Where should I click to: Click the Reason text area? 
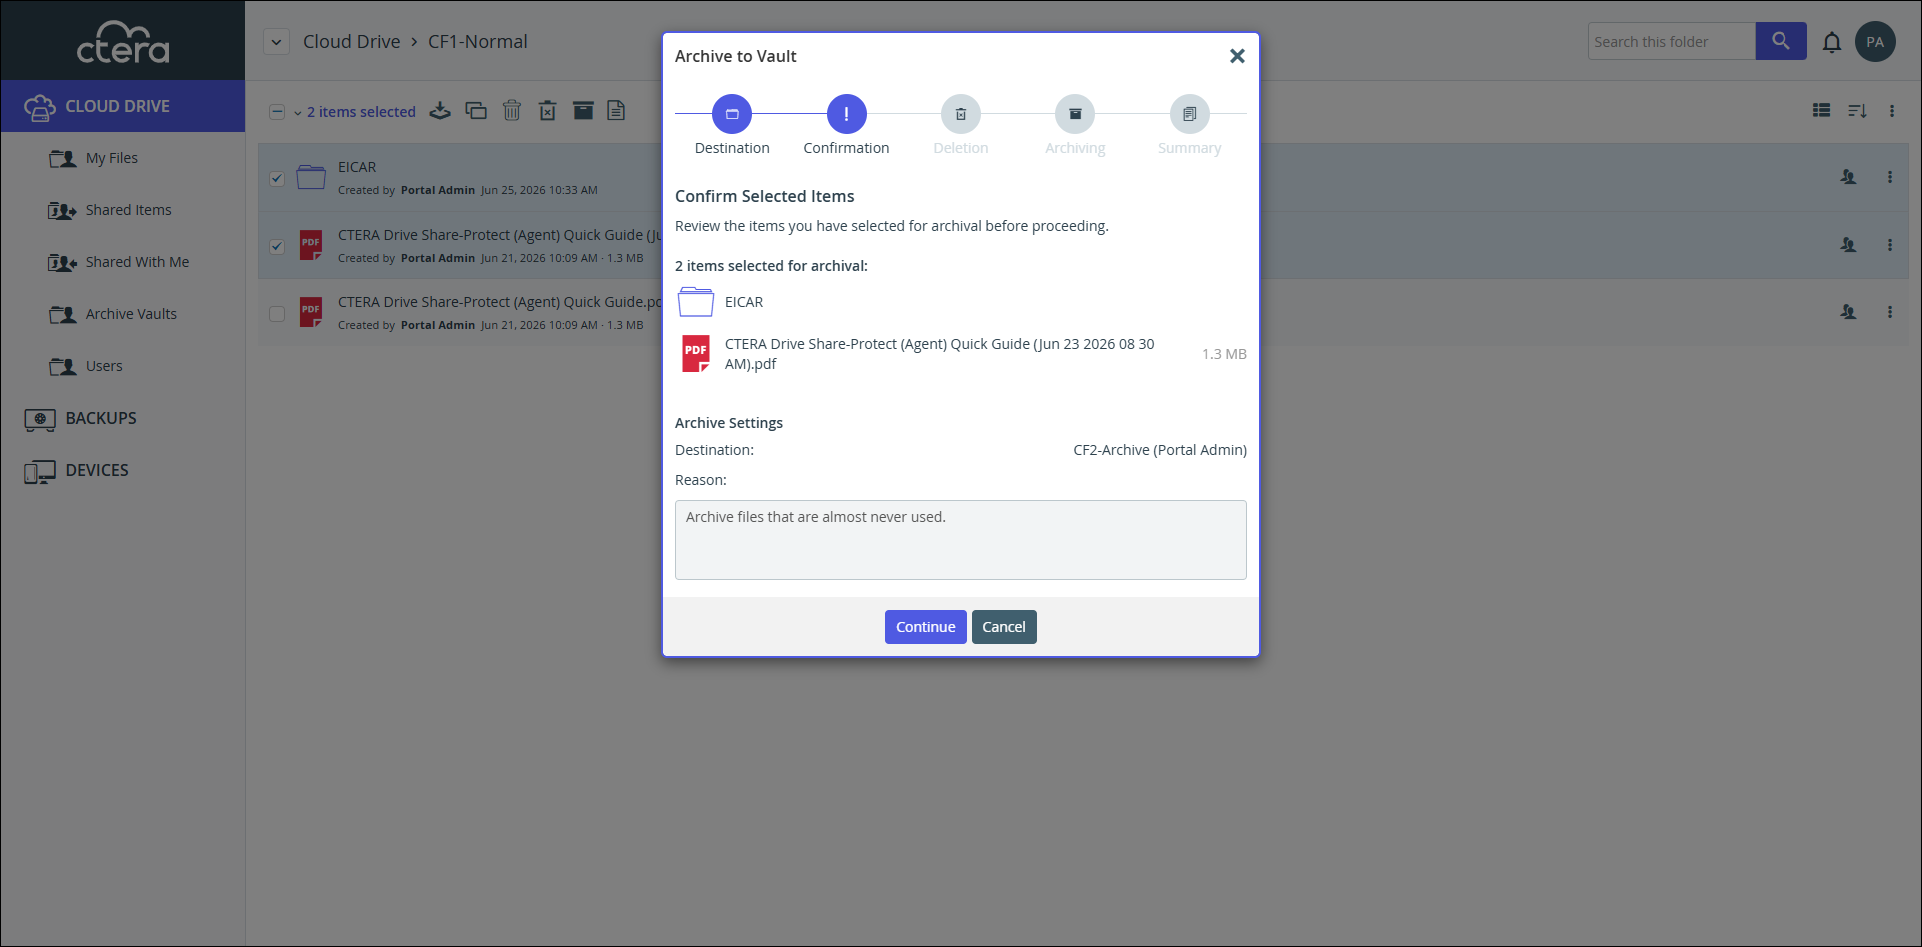click(961, 540)
